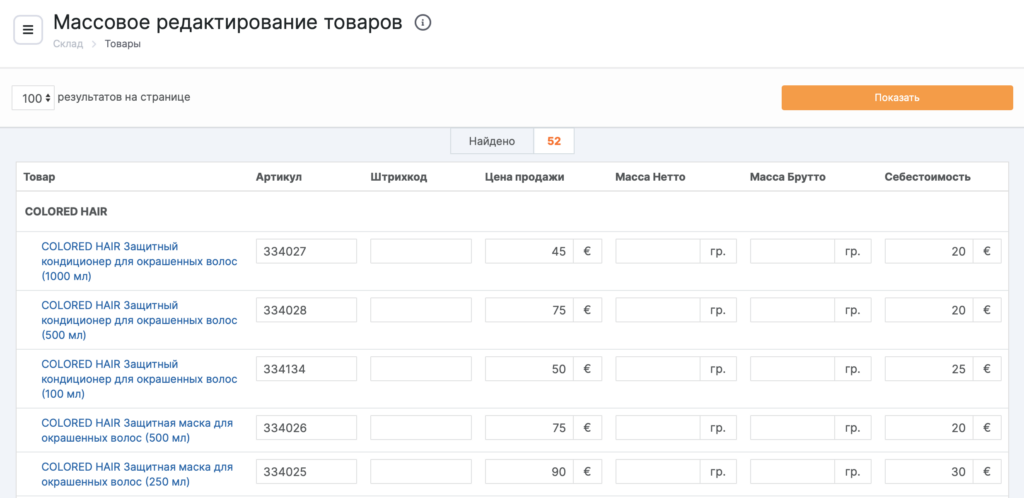1024x498 pixels.
Task: Edit sale price field showing 90
Action: (x=528, y=472)
